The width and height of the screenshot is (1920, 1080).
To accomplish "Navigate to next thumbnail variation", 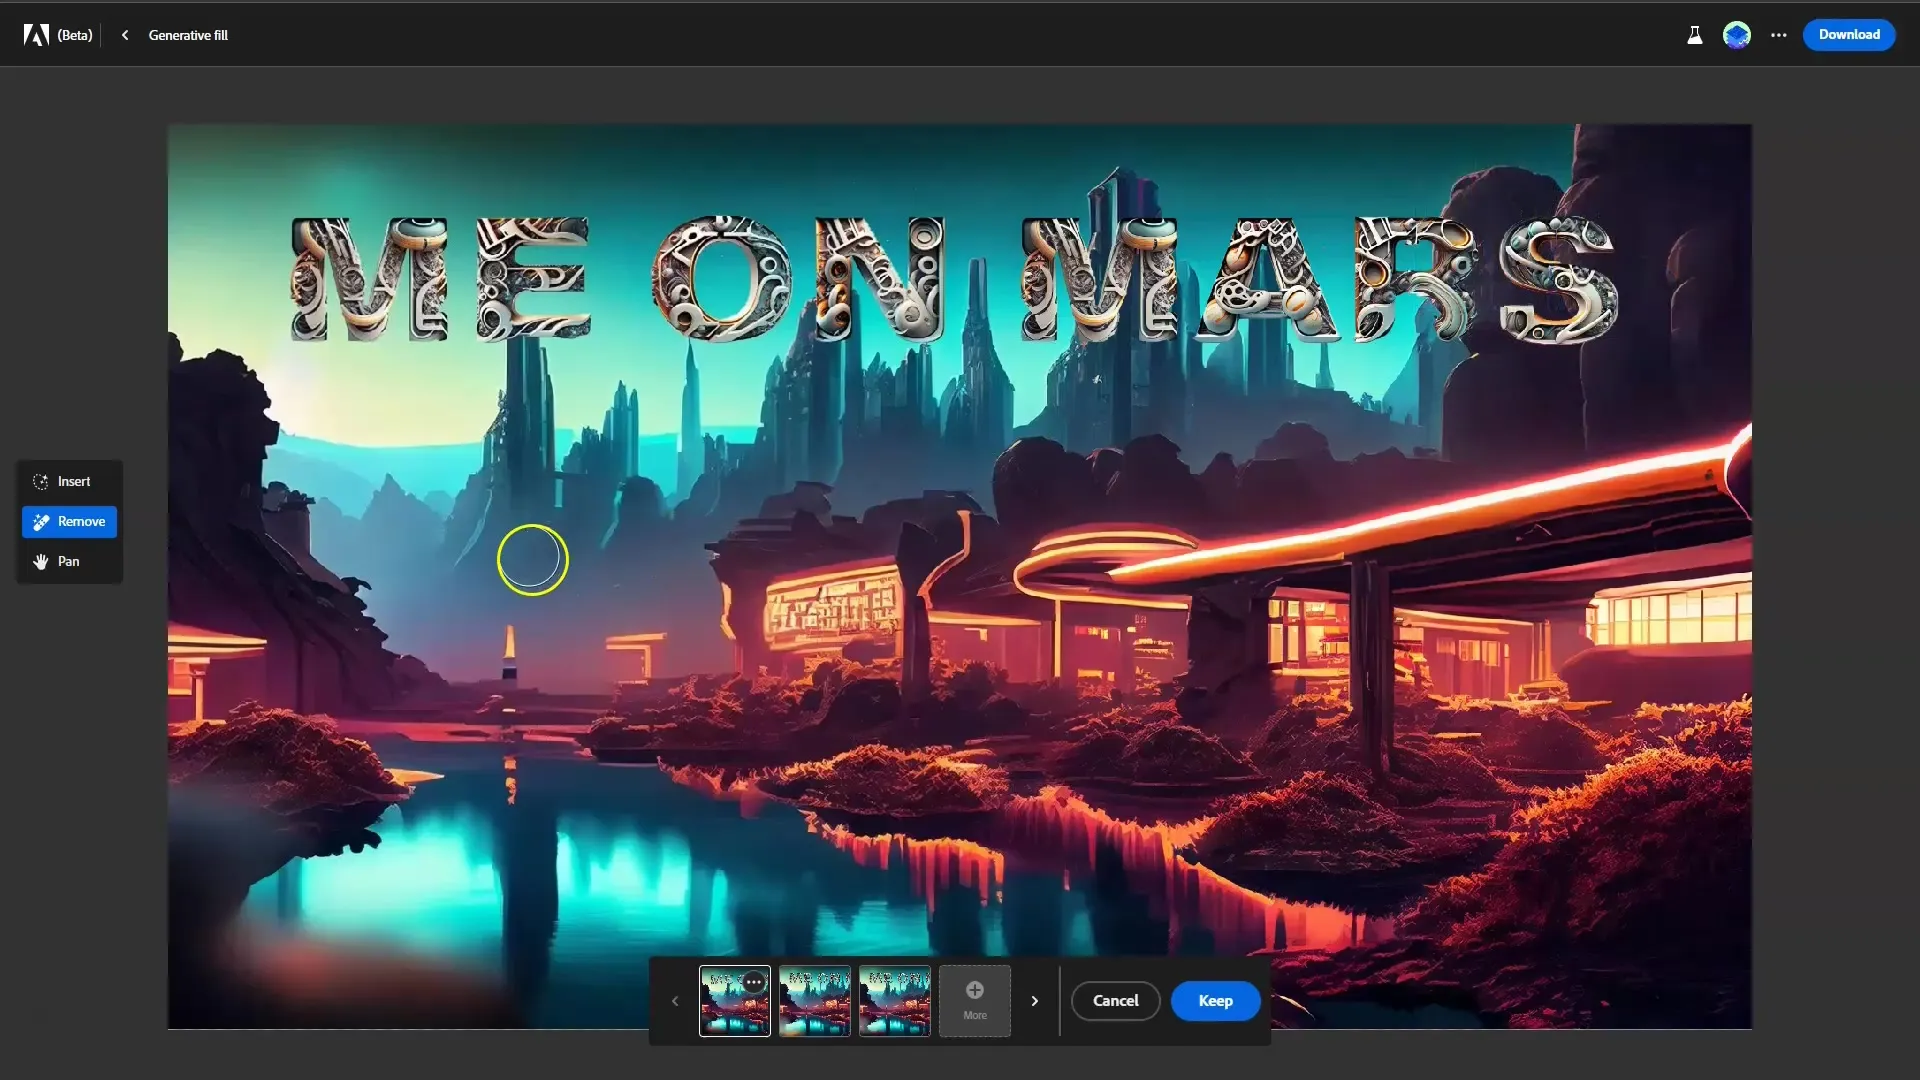I will 1035,1000.
